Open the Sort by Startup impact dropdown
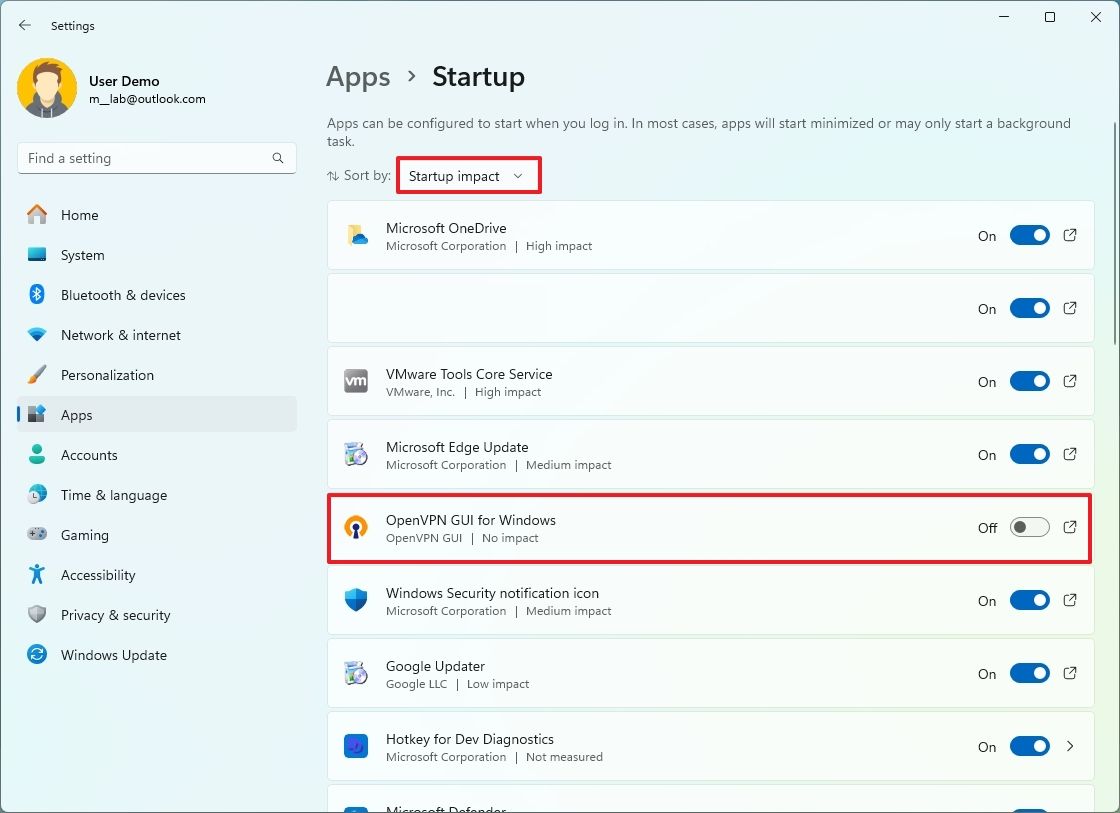Image resolution: width=1120 pixels, height=813 pixels. pos(468,175)
